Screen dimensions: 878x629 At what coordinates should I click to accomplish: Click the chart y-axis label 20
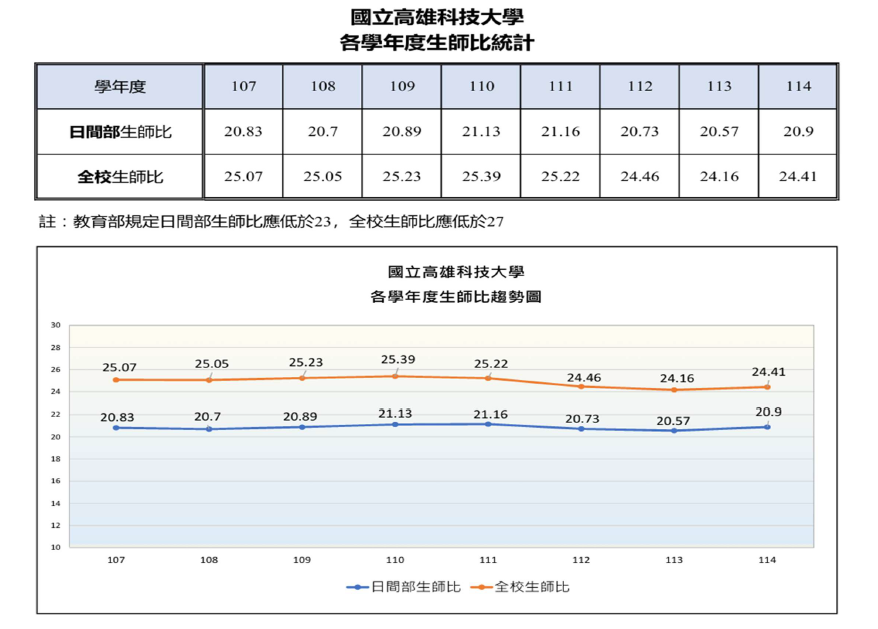(x=55, y=437)
